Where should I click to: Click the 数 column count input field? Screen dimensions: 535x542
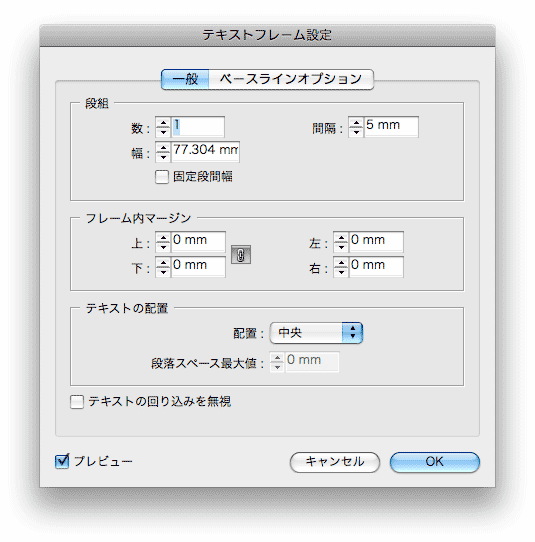(198, 127)
